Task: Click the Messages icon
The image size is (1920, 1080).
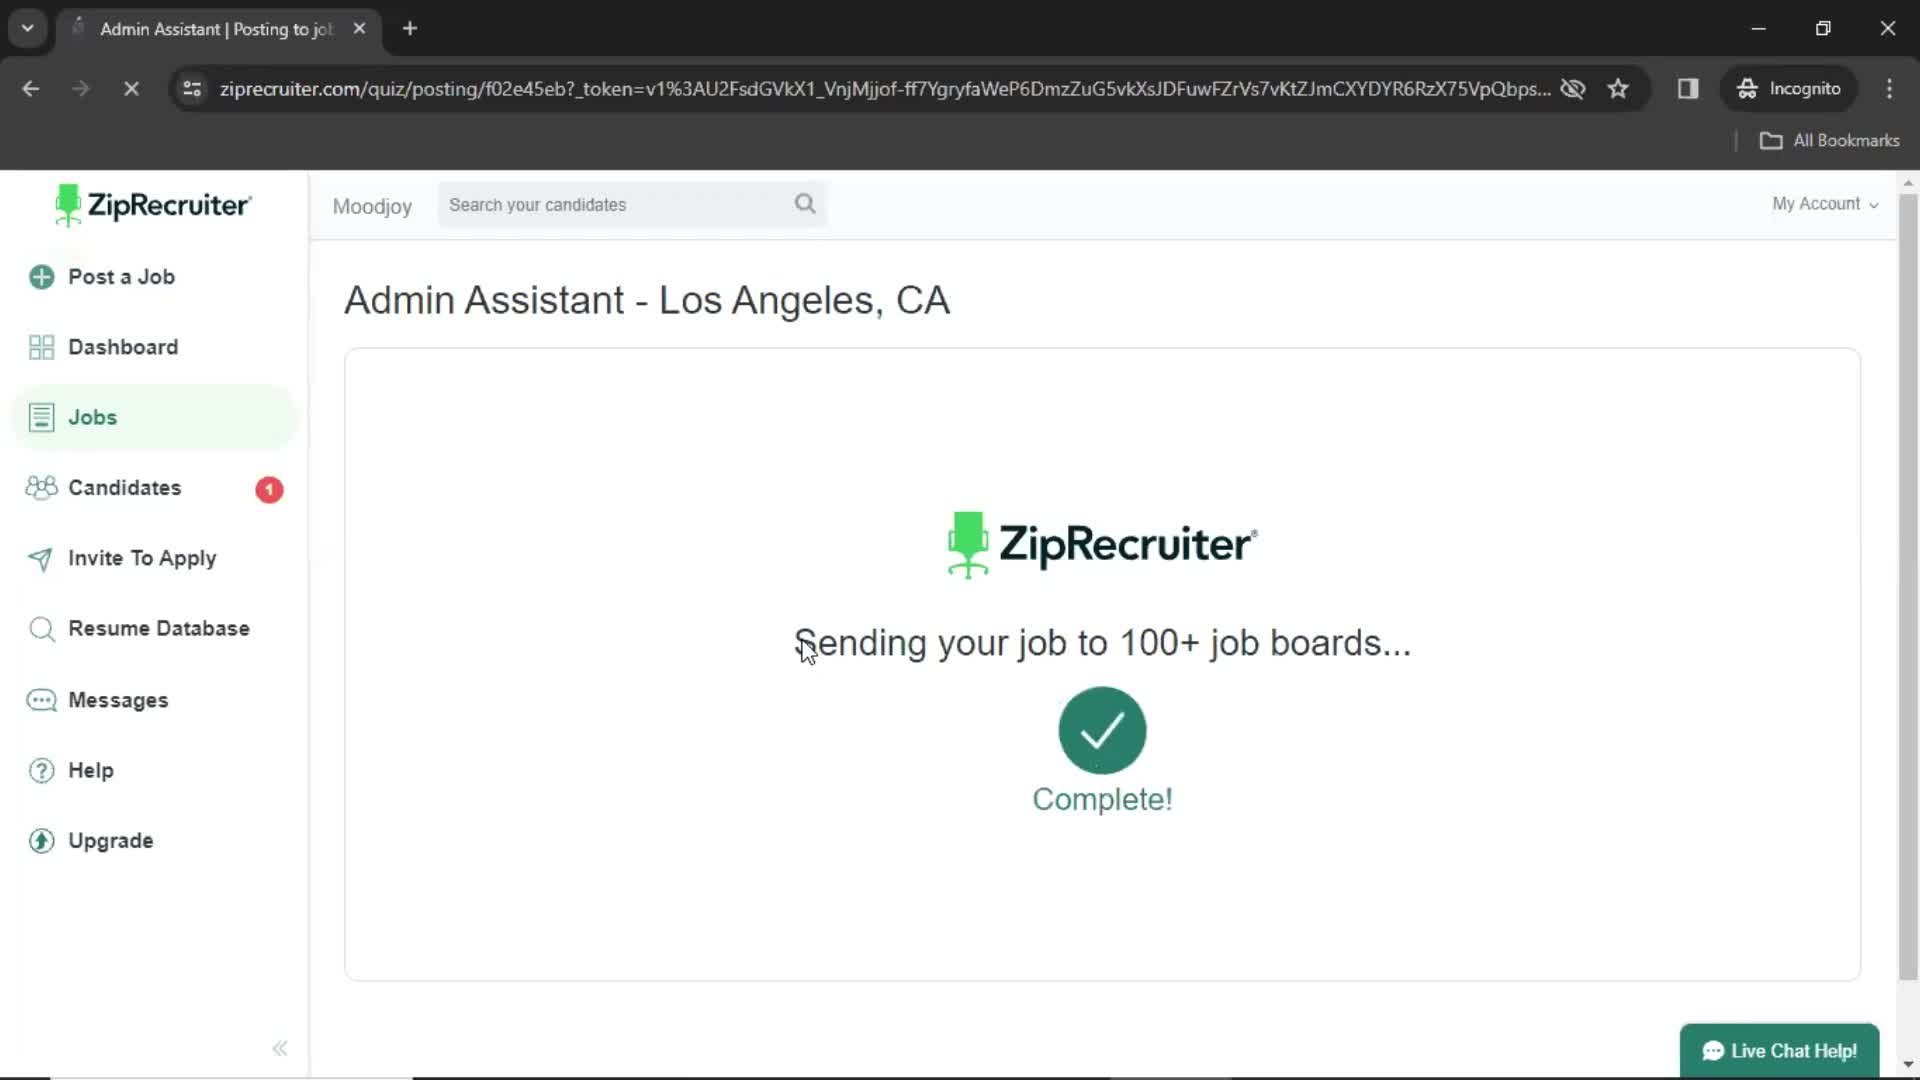Action: pos(41,699)
